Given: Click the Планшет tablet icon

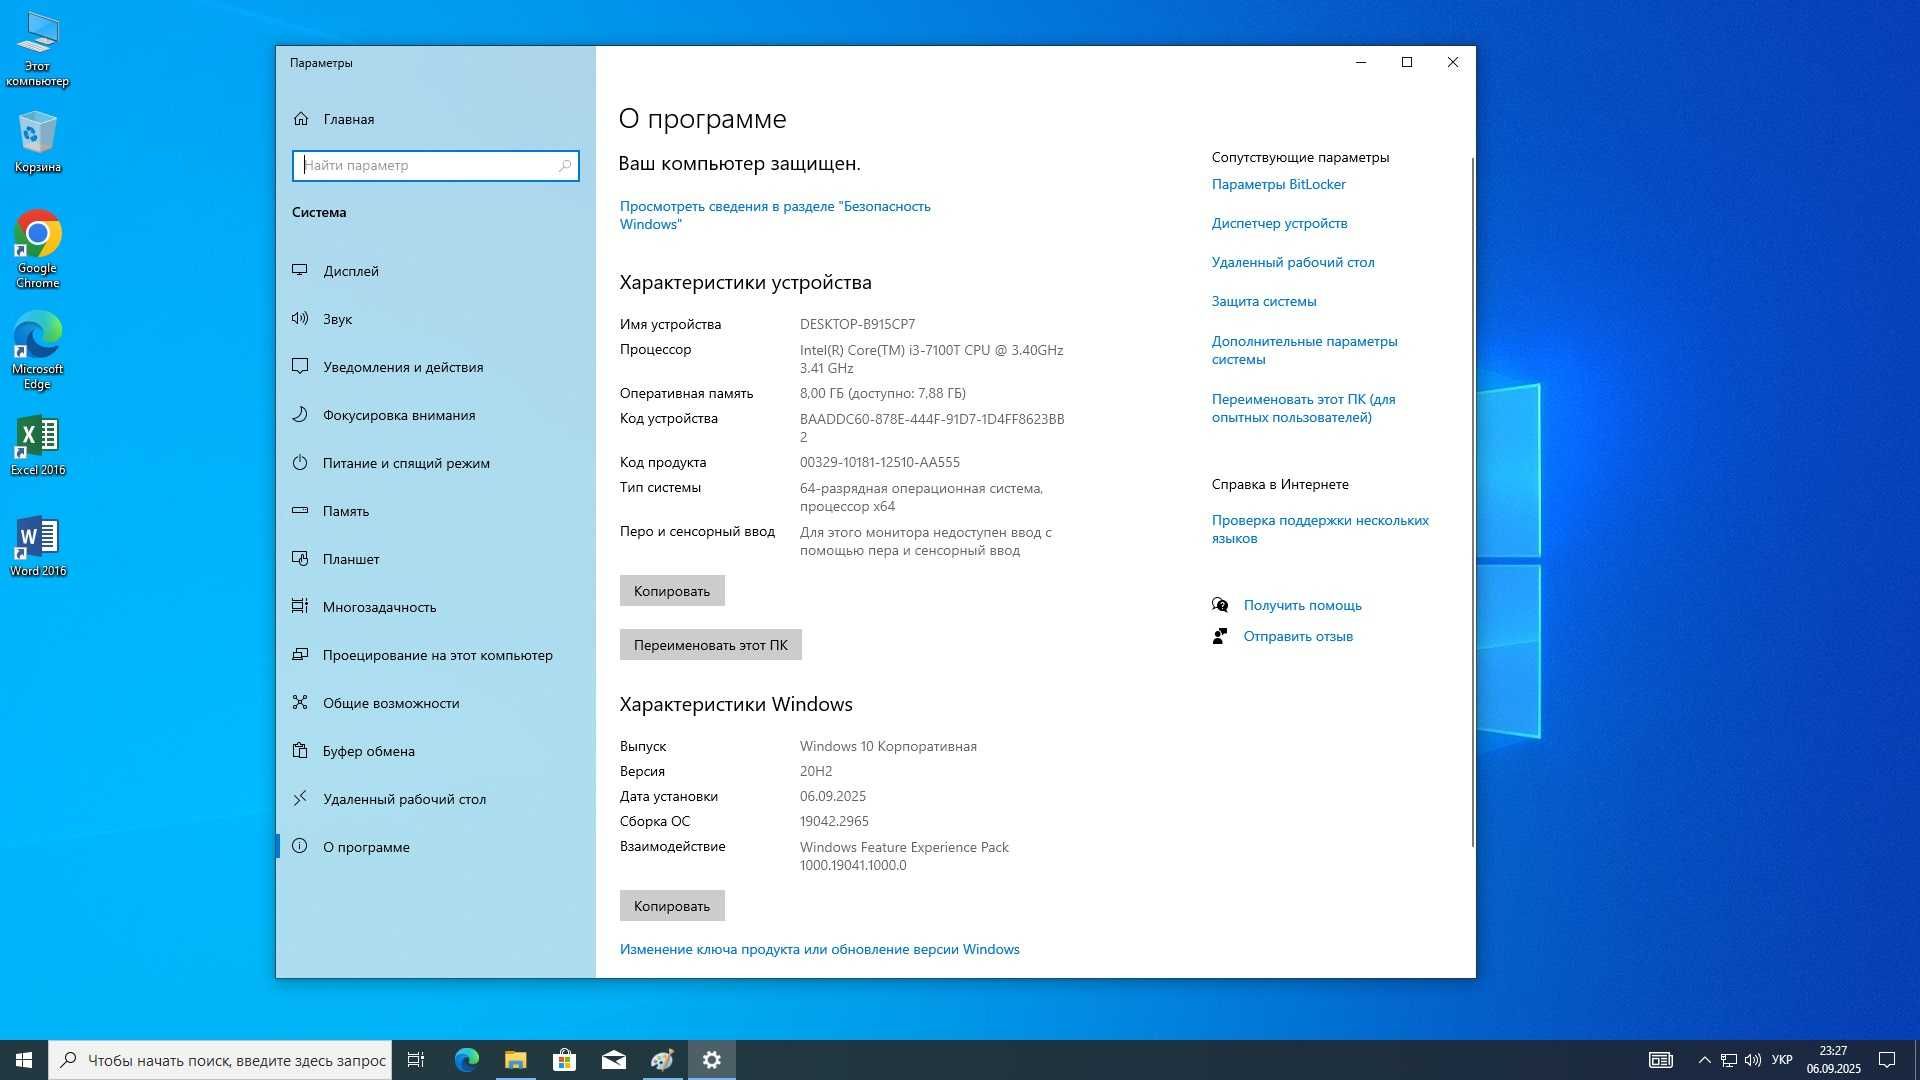Looking at the screenshot, I should 299,558.
